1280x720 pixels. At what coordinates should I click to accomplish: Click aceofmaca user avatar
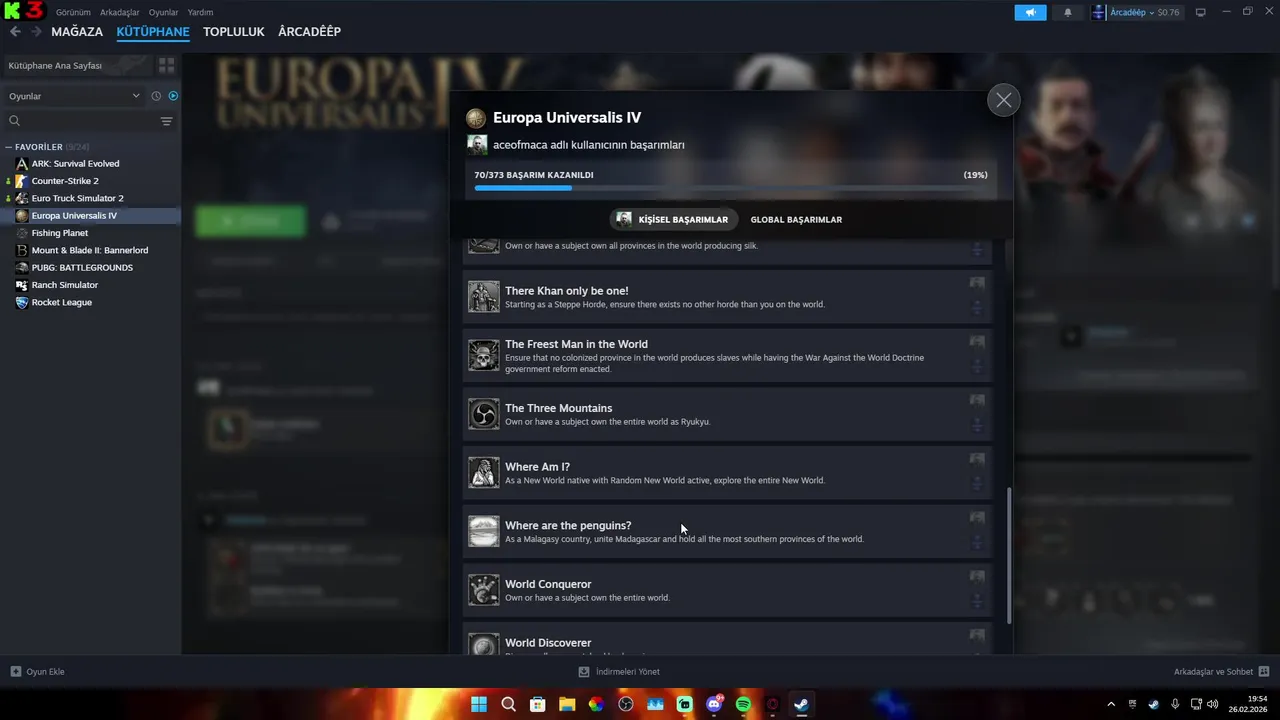(x=477, y=145)
